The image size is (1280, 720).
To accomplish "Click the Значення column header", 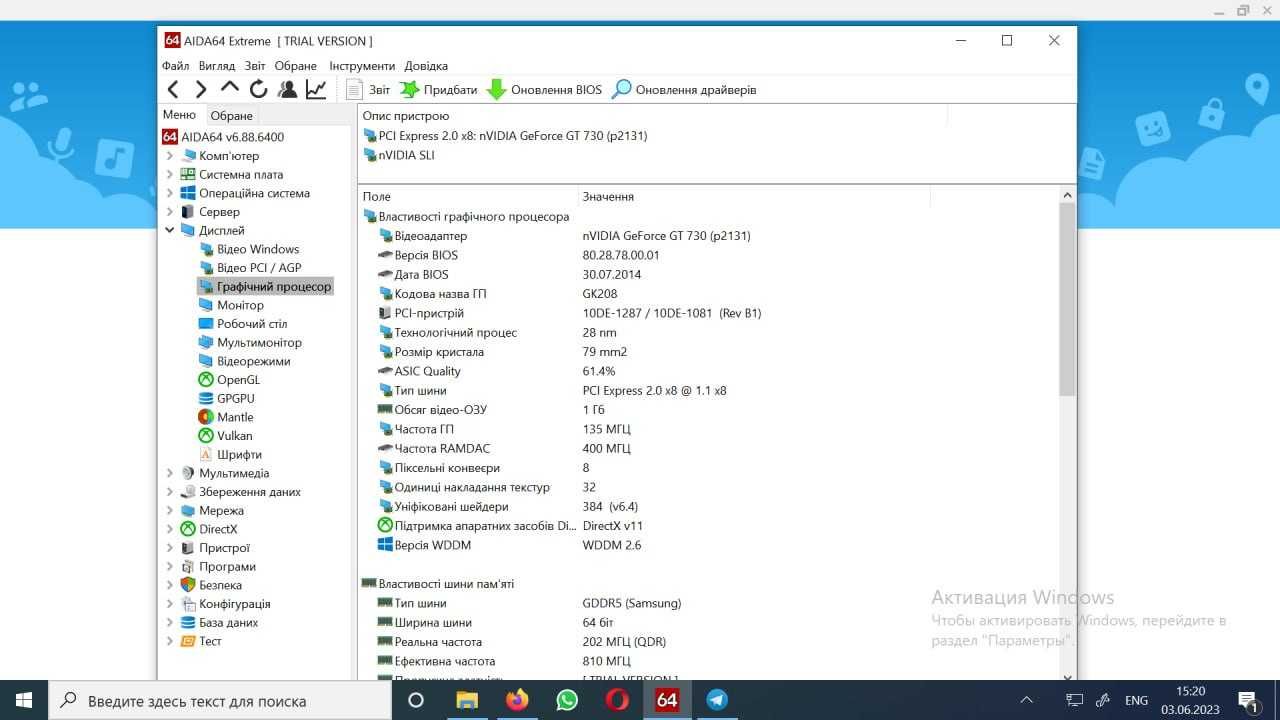I will (754, 197).
